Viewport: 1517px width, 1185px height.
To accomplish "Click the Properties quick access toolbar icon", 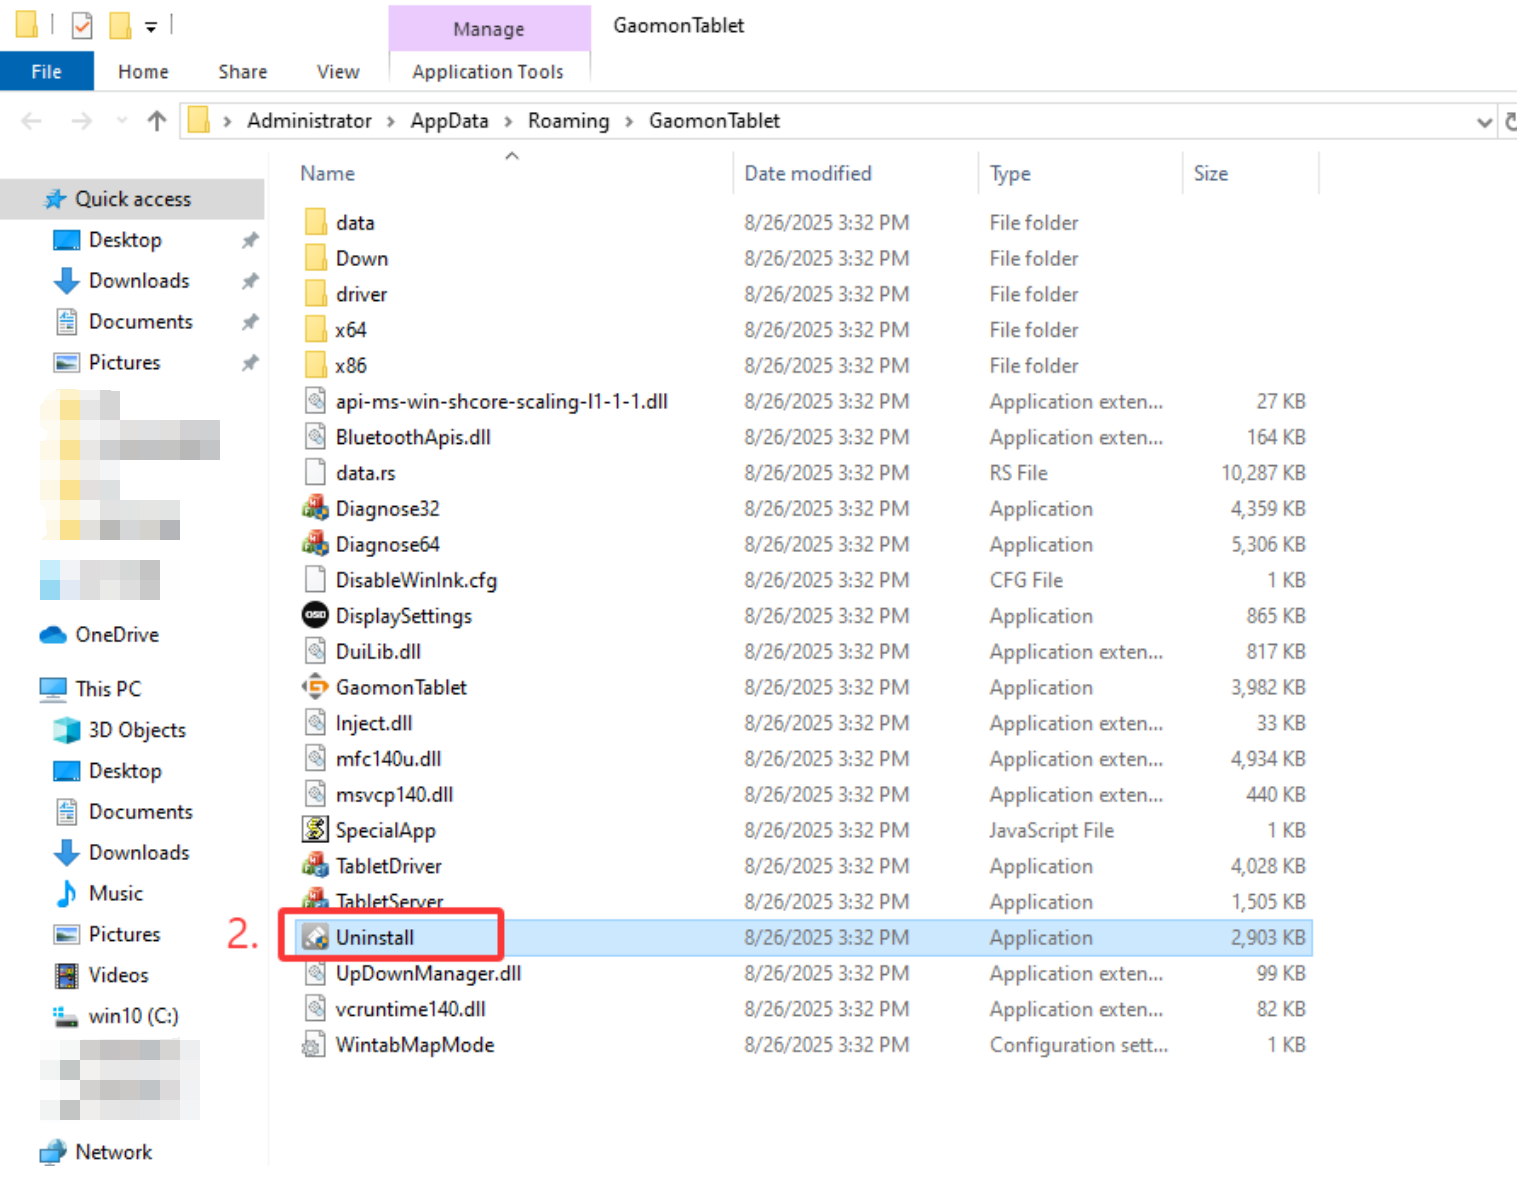I will 82,25.
